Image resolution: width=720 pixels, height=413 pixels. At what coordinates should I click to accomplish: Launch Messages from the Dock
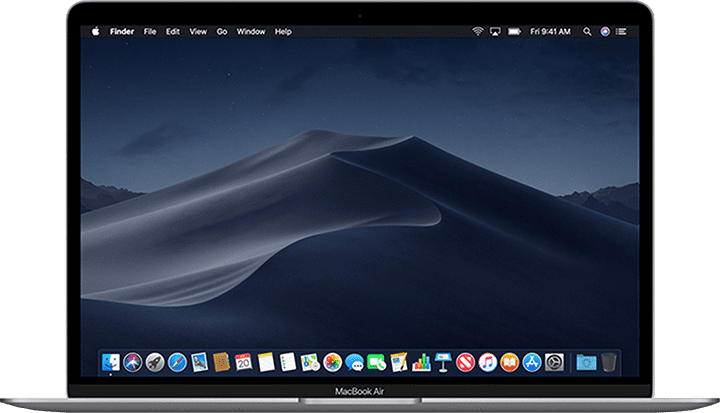354,361
